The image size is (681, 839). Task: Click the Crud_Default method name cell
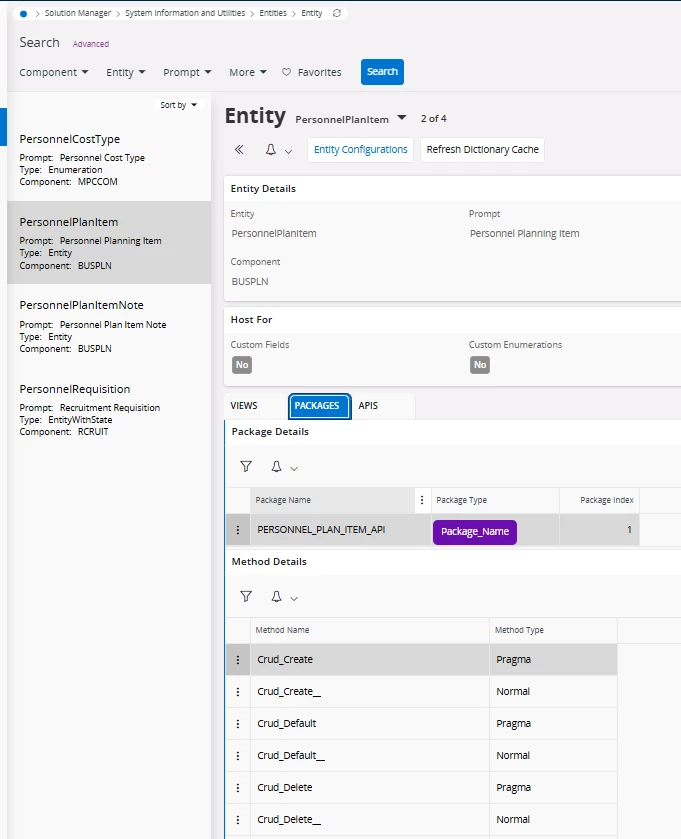[370, 724]
